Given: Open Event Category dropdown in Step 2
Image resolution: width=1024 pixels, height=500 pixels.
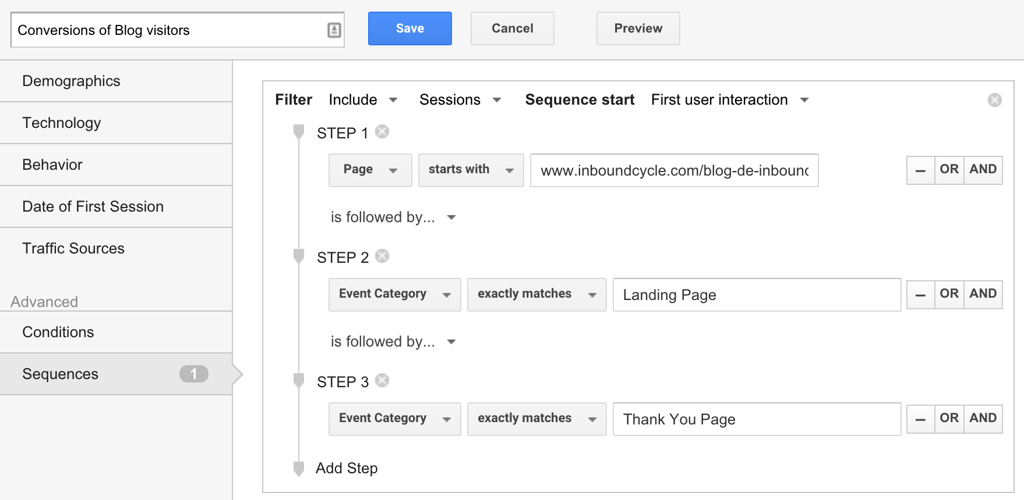Looking at the screenshot, I should pyautogui.click(x=395, y=294).
